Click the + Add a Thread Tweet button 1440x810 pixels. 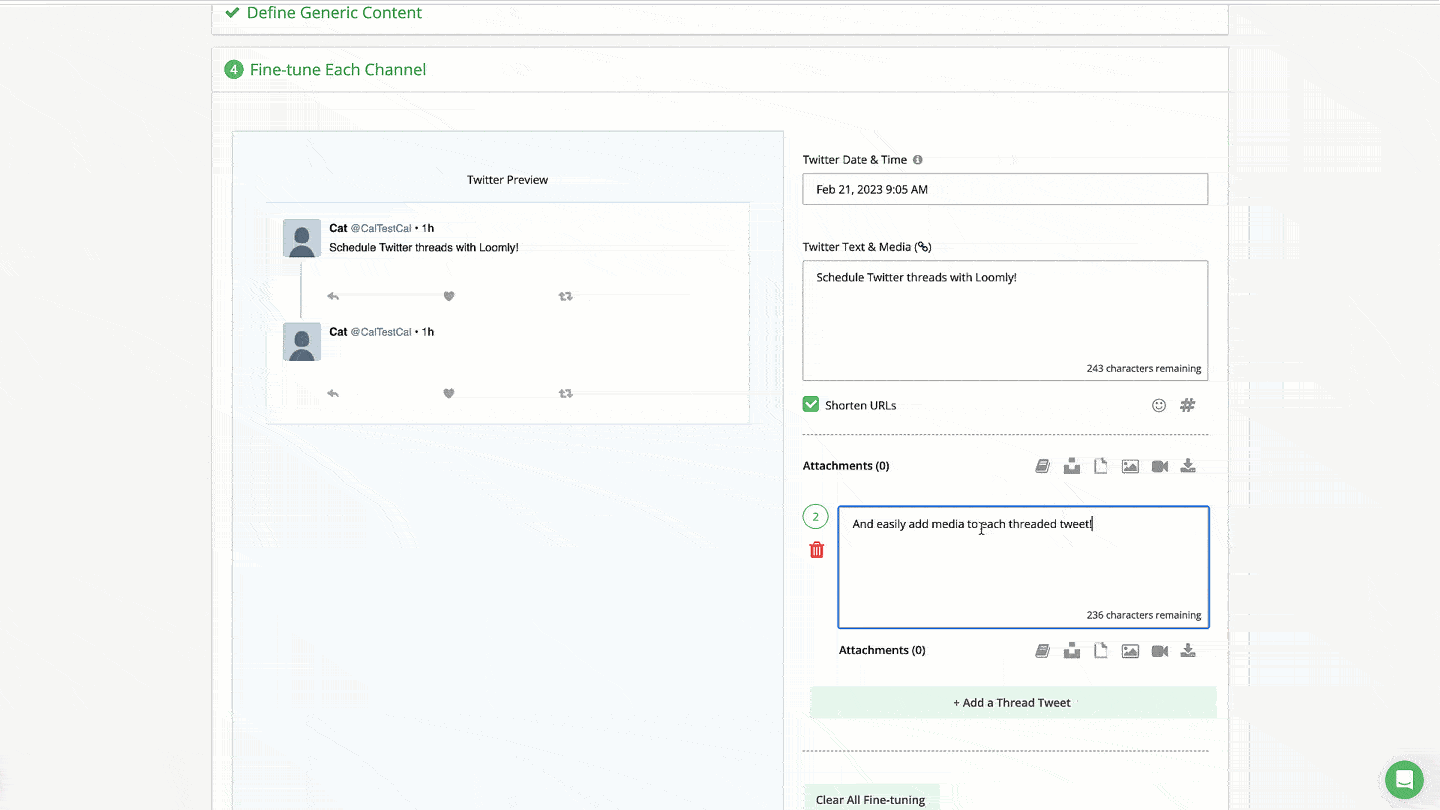[x=1012, y=703]
